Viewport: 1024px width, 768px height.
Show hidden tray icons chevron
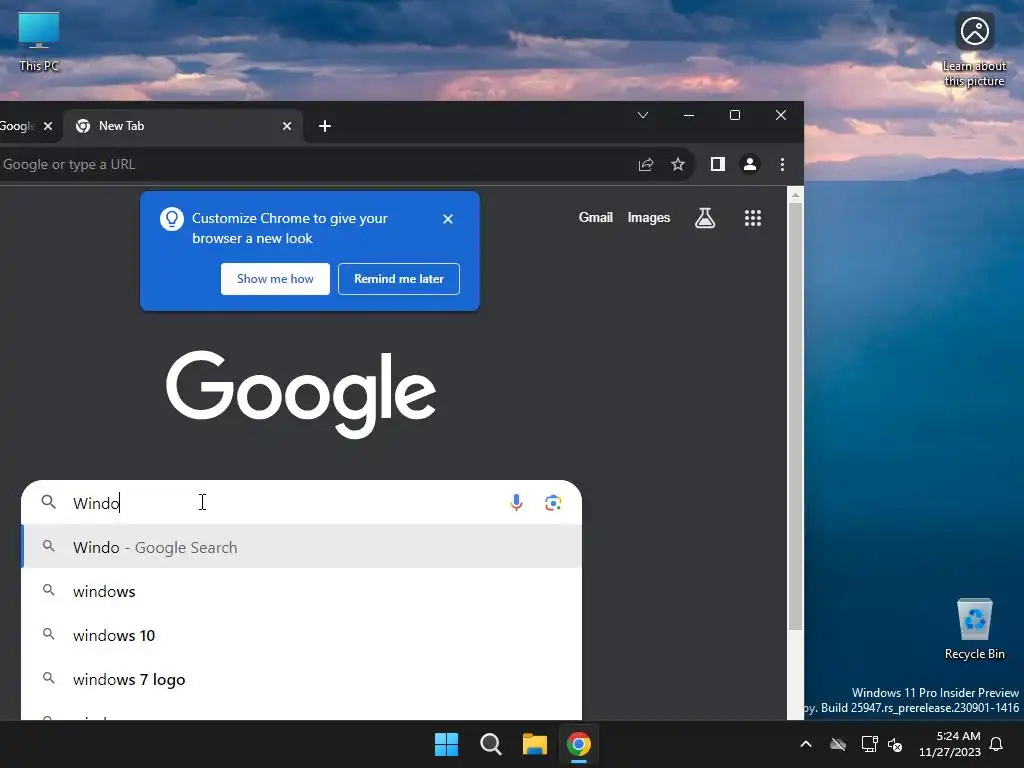pyautogui.click(x=806, y=744)
